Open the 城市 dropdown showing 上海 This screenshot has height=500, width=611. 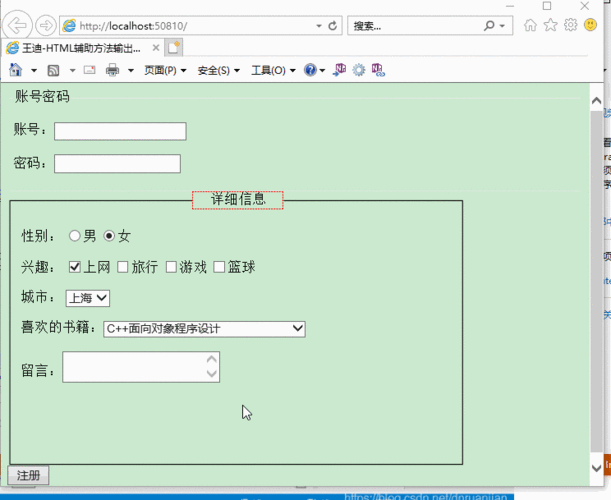[88, 298]
